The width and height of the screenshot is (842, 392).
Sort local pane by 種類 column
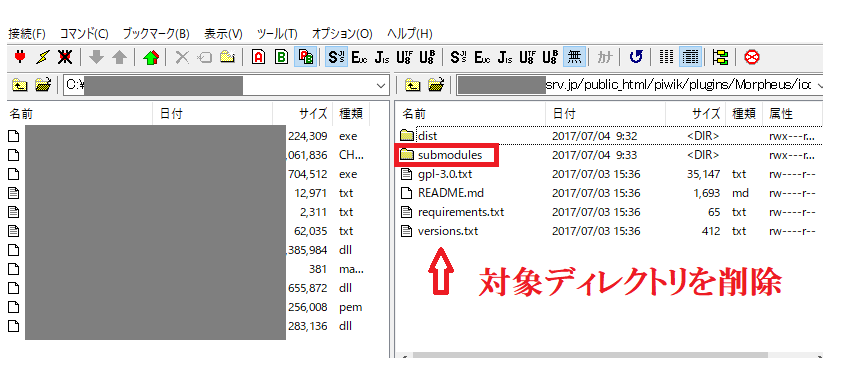pyautogui.click(x=351, y=114)
